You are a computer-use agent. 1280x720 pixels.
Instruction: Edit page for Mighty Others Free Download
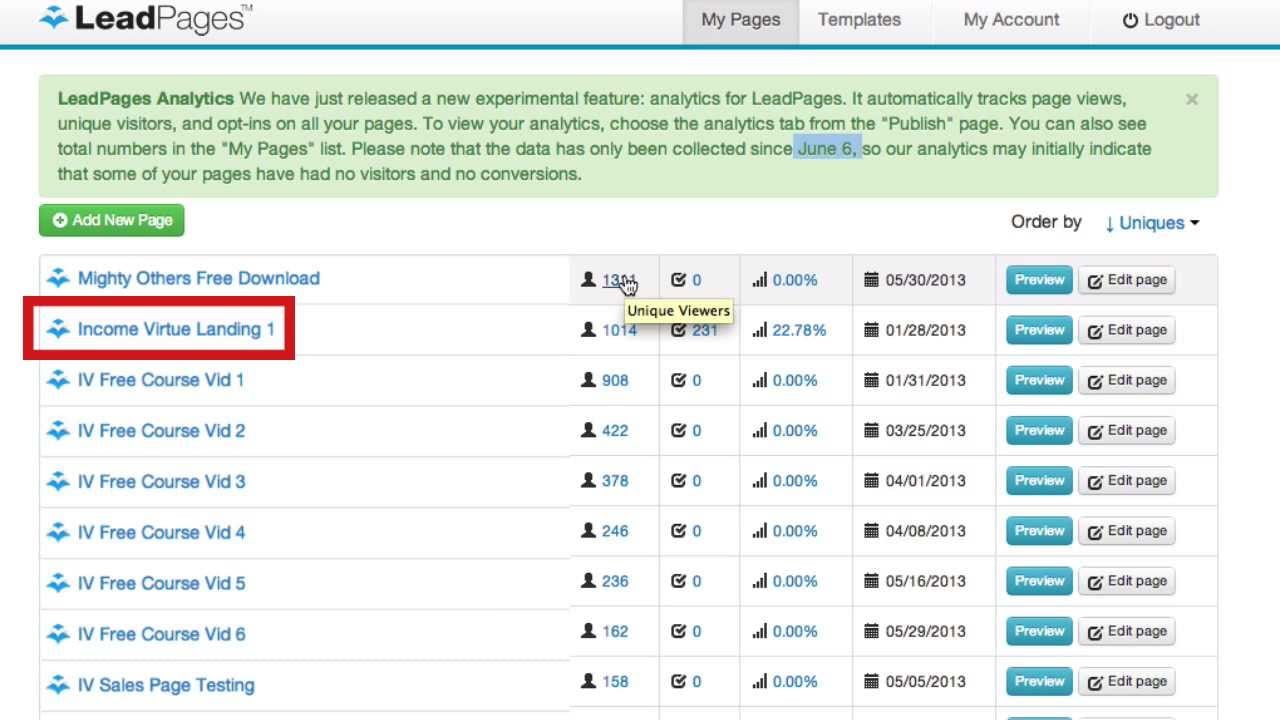tap(1126, 280)
